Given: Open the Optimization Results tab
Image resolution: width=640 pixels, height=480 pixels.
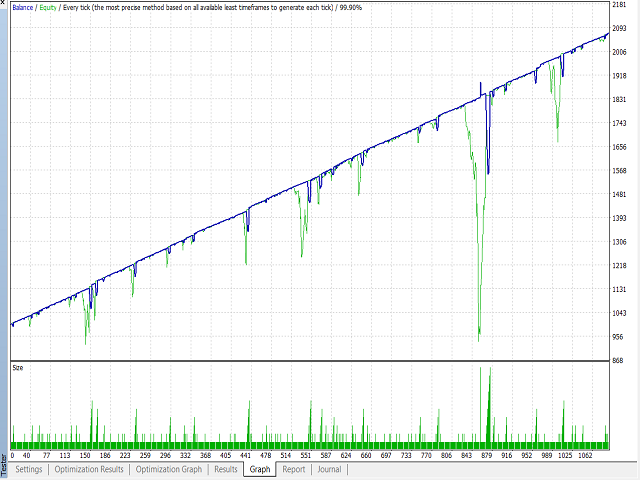Looking at the screenshot, I should (x=89, y=469).
